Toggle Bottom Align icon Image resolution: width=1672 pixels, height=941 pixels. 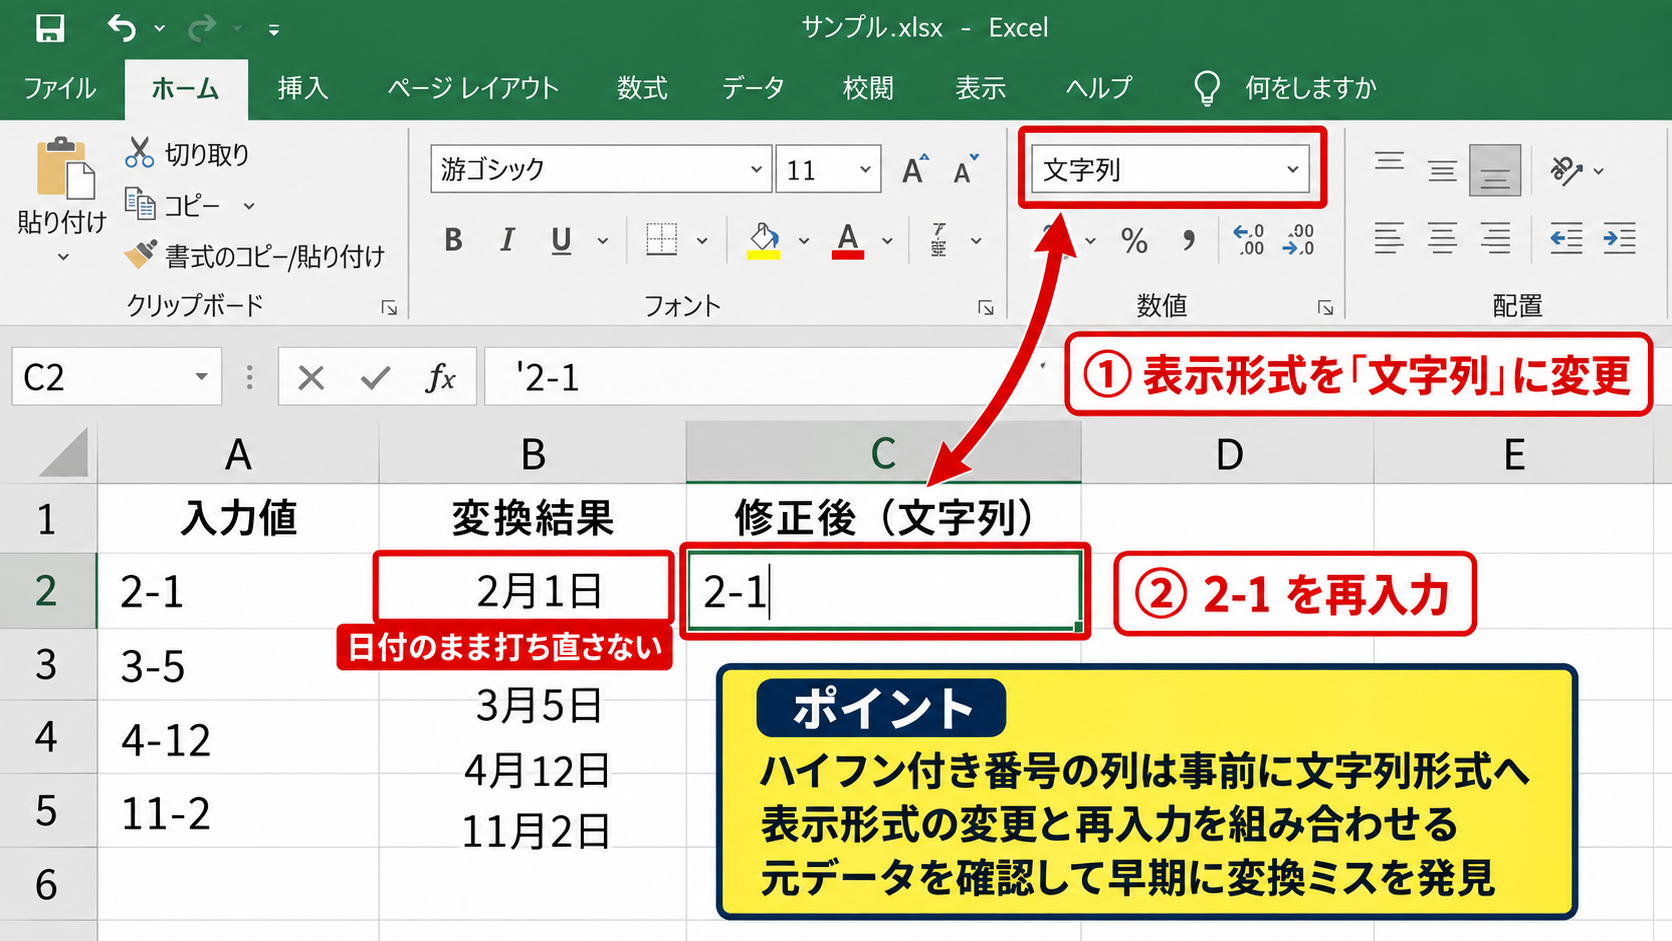(1495, 170)
